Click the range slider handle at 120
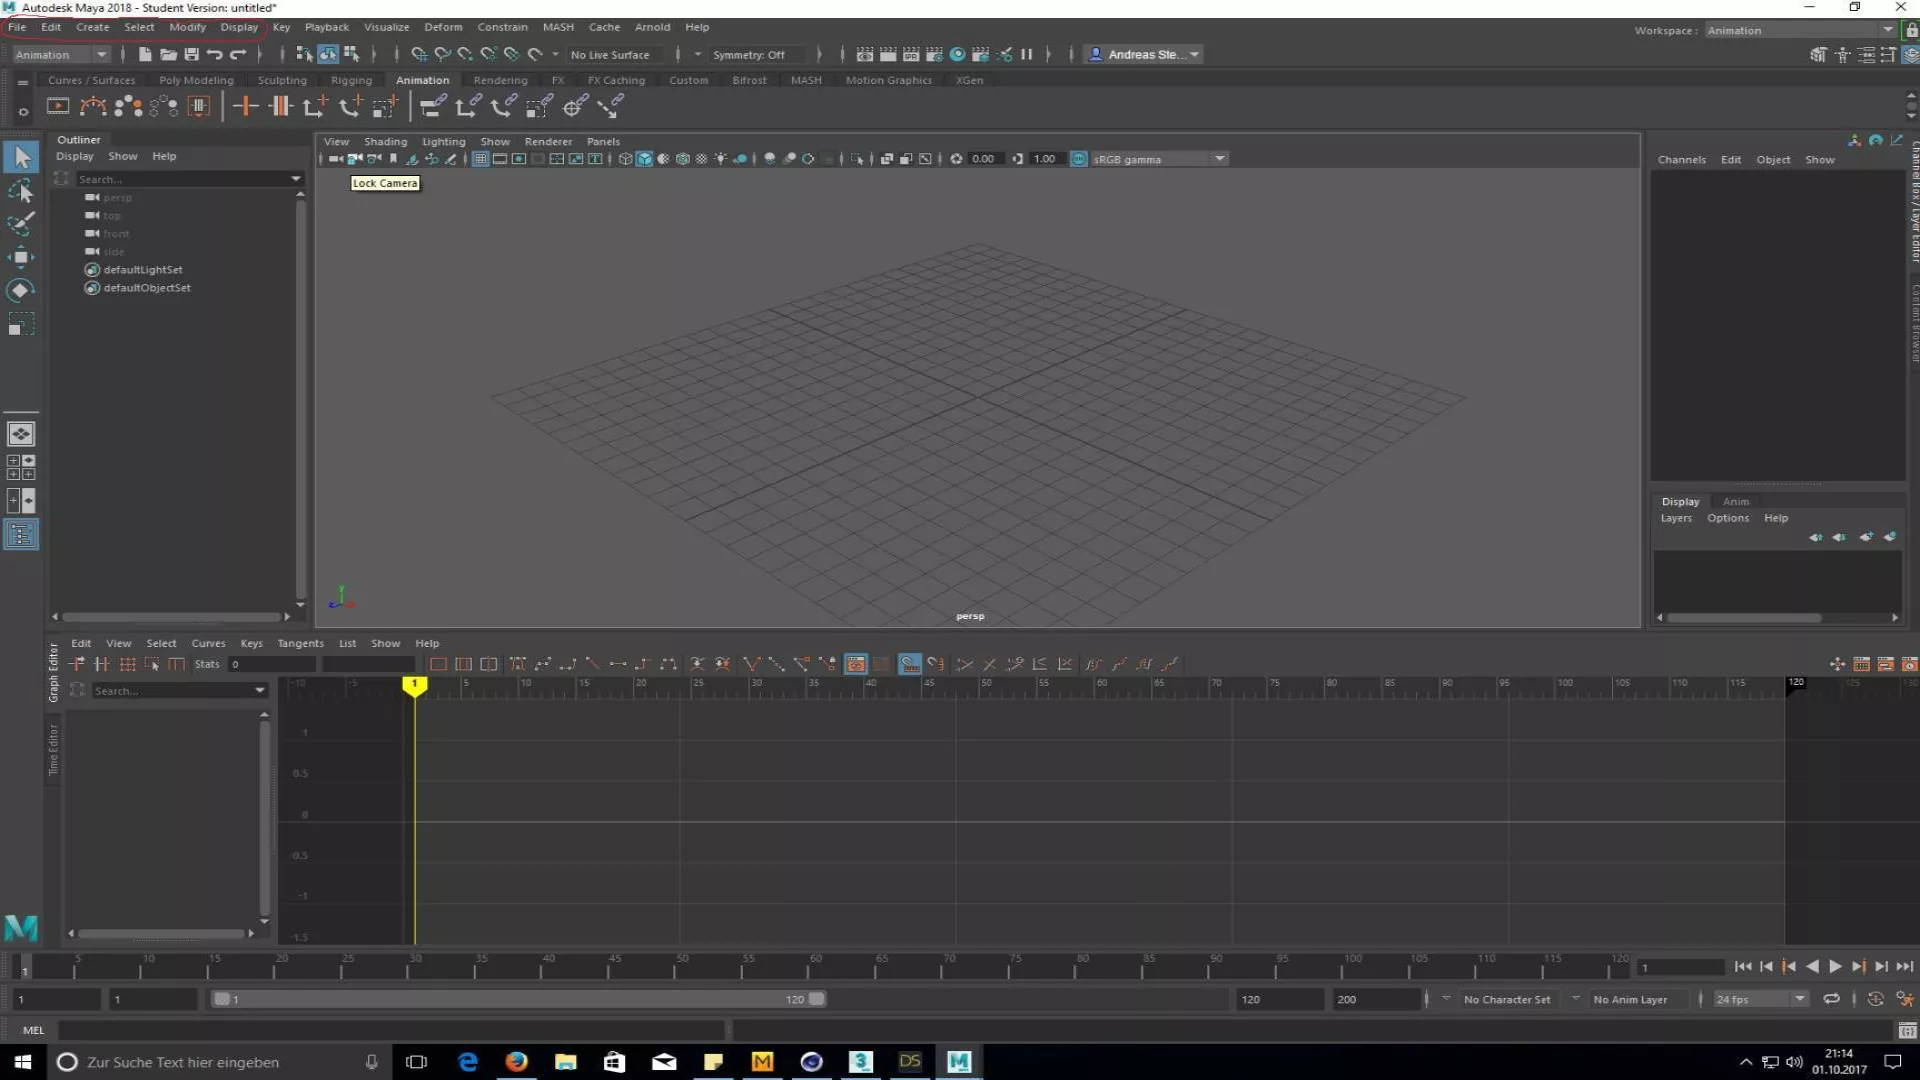This screenshot has height=1080, width=1920. 817,999
